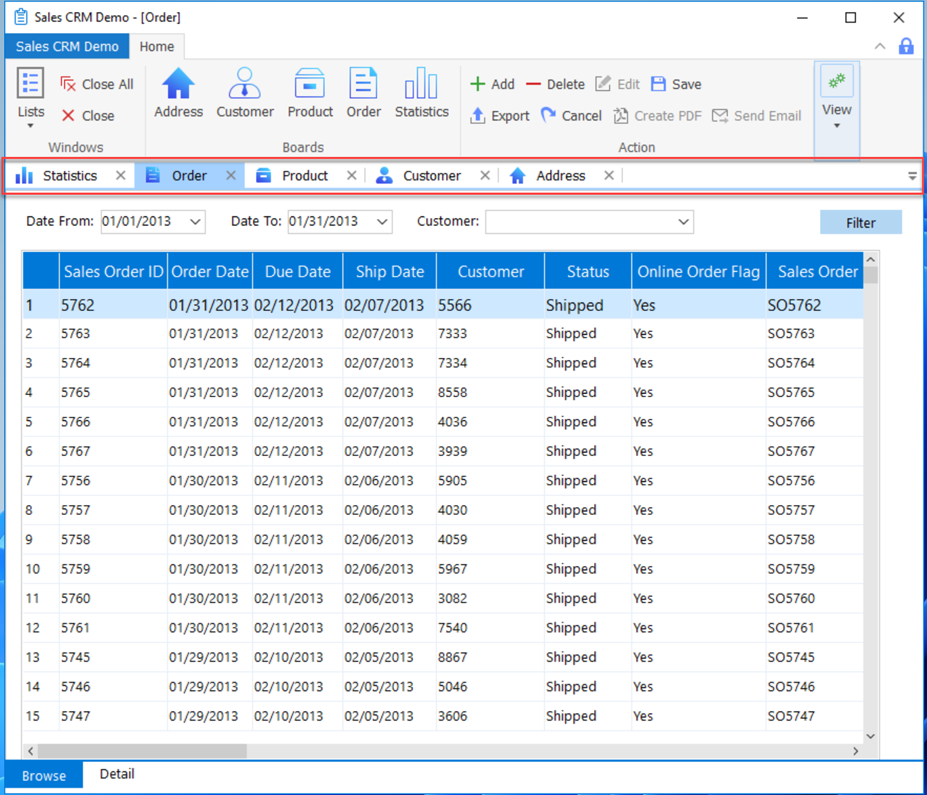
Task: Click the Lists icon
Action: [x=30, y=90]
